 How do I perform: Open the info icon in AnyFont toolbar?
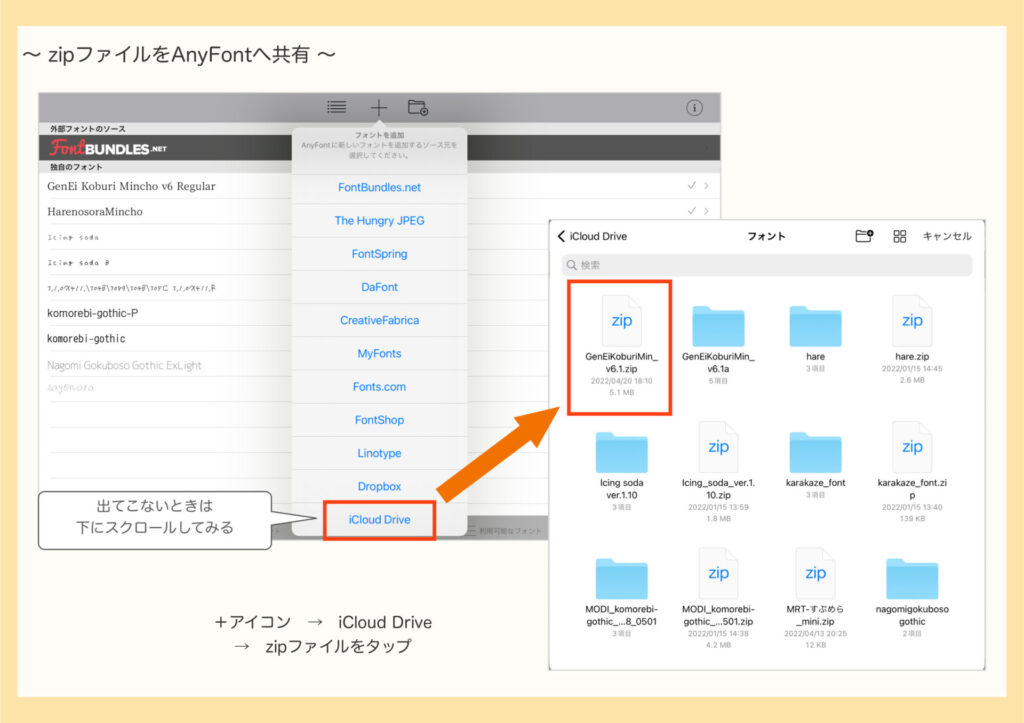pyautogui.click(x=694, y=108)
